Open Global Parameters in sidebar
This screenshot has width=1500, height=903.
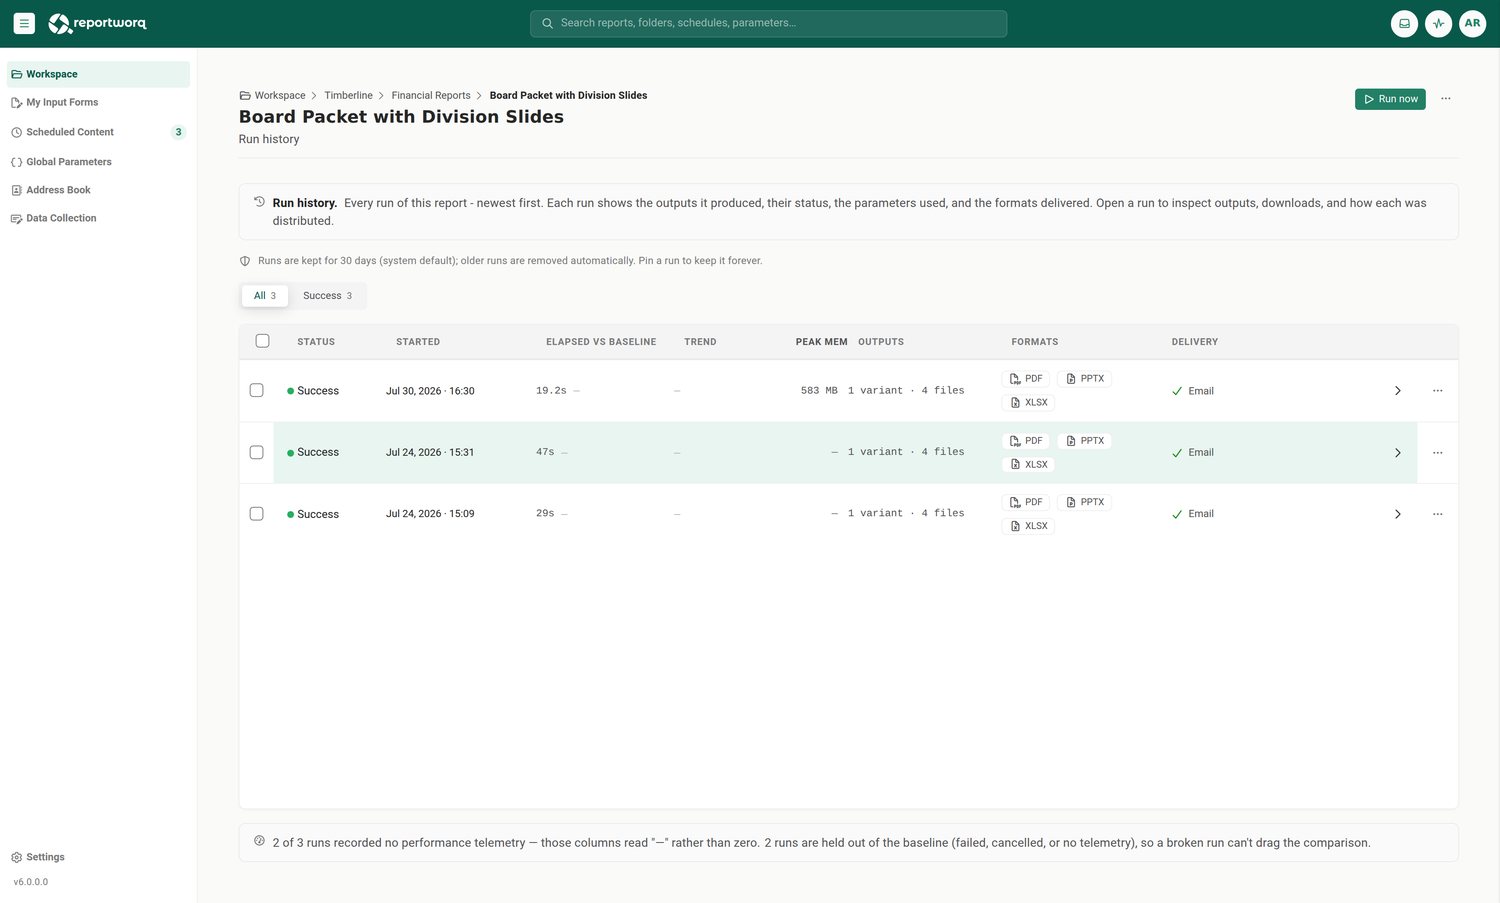coord(98,162)
